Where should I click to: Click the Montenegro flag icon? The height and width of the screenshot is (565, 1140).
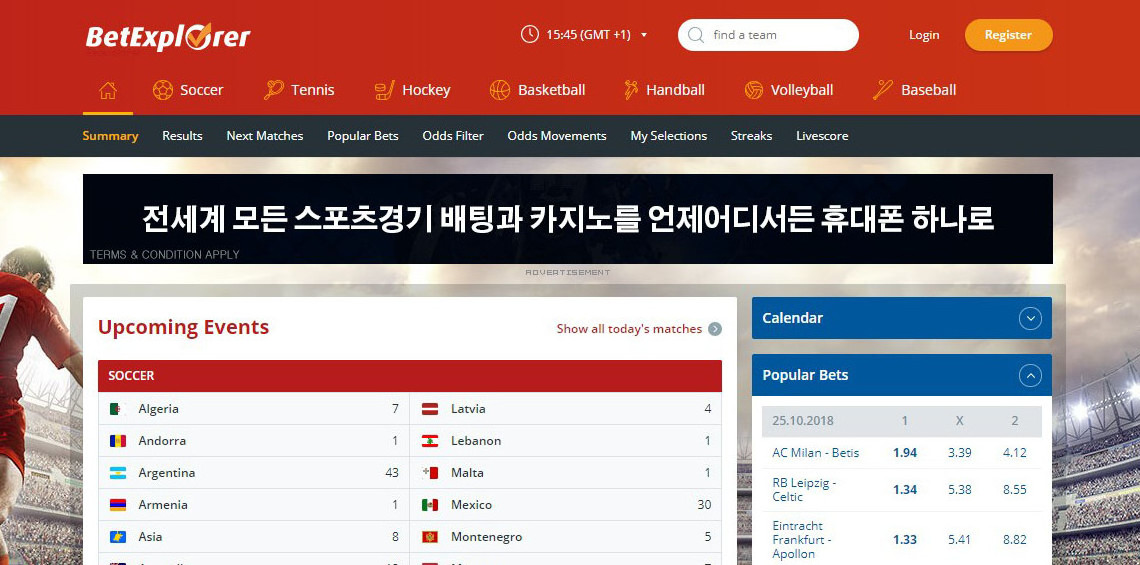[430, 537]
